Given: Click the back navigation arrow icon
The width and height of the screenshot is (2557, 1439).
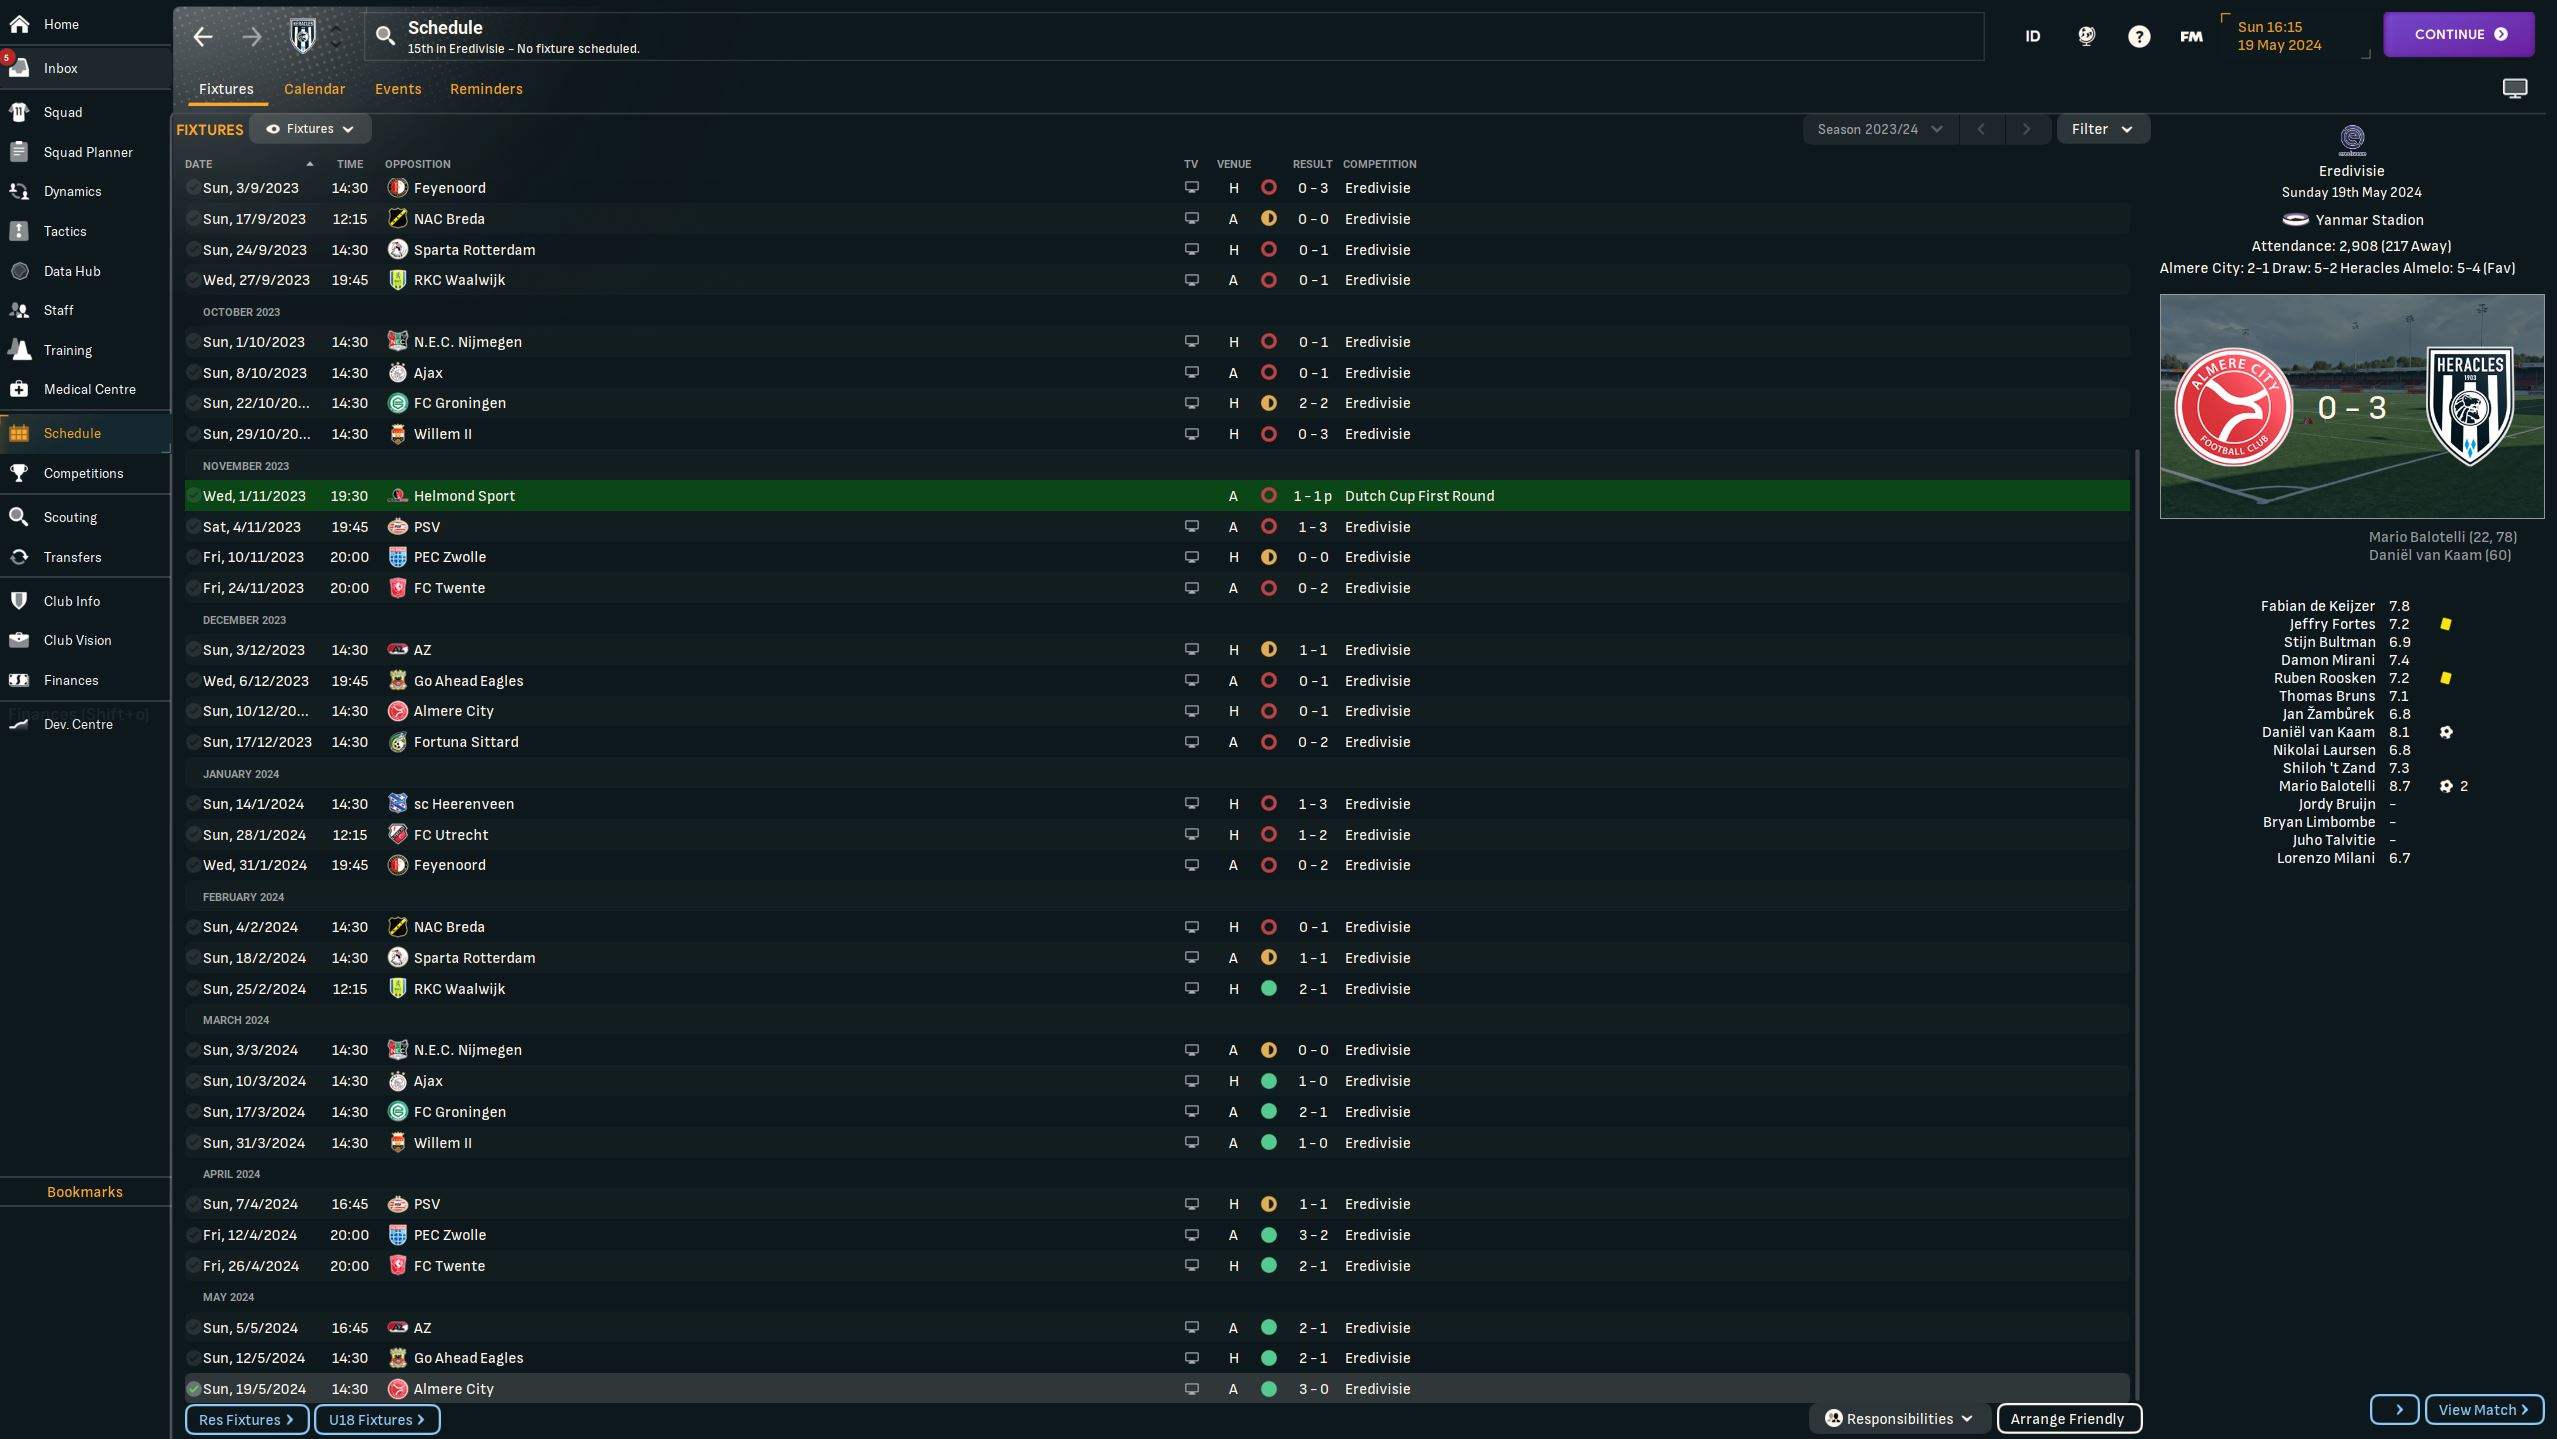Looking at the screenshot, I should tap(202, 35).
